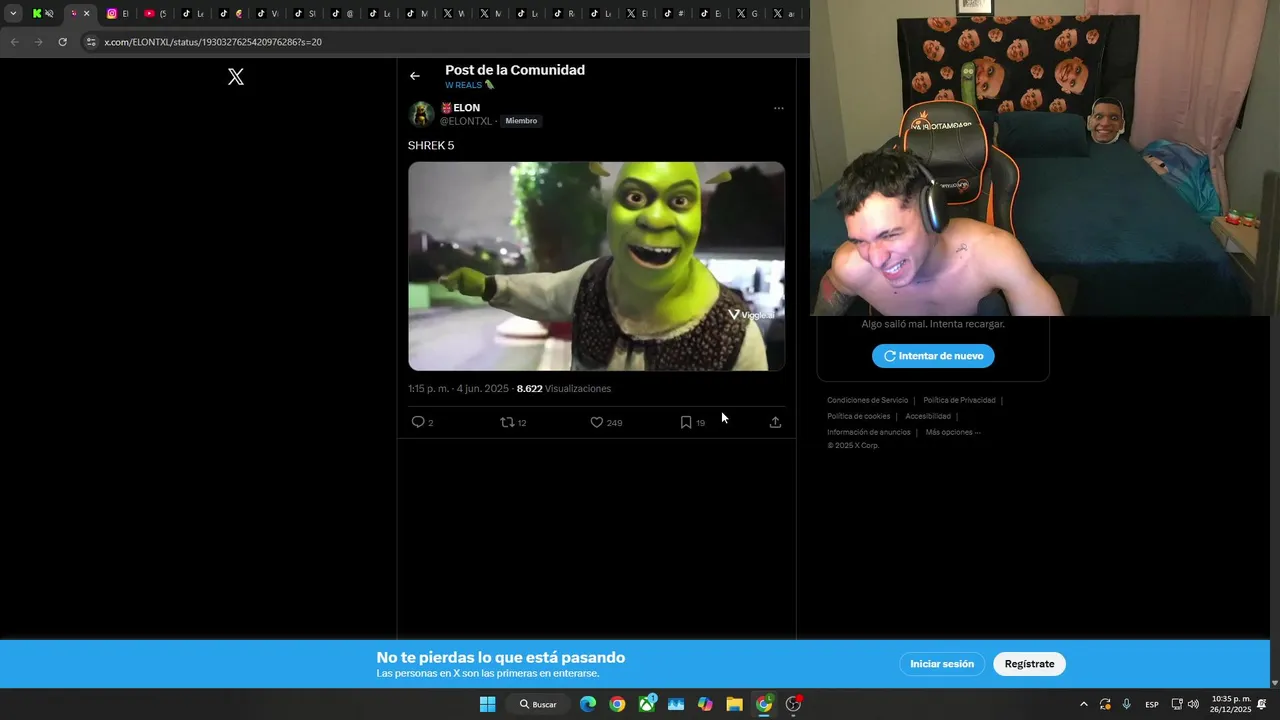Expand Más opciones footer menu

tap(953, 432)
